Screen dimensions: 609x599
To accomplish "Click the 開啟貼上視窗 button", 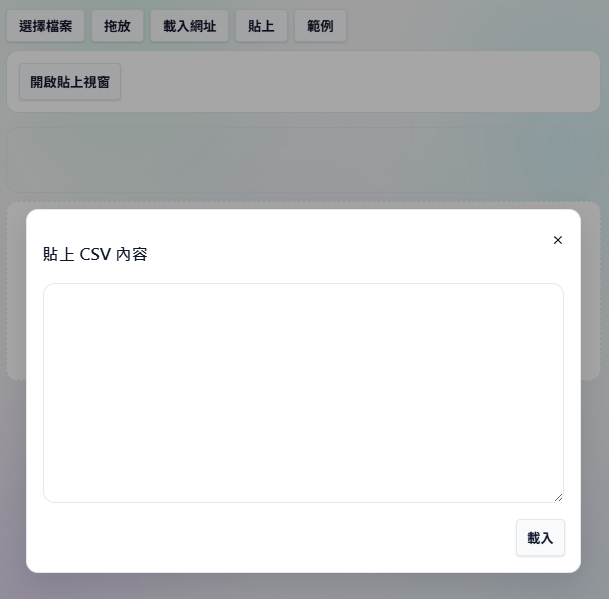I will (x=70, y=82).
